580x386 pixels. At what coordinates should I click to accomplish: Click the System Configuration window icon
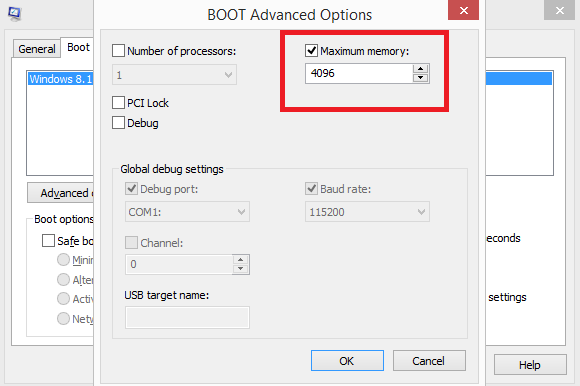point(14,14)
